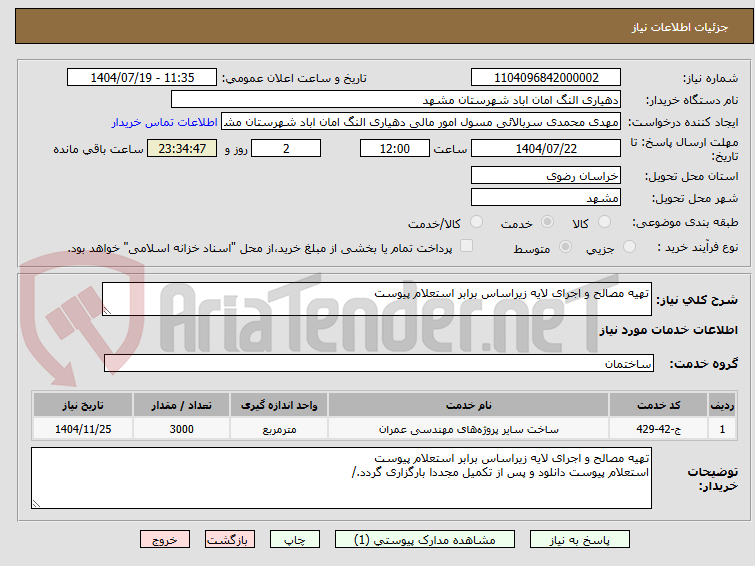This screenshot has width=755, height=566.
Task: Click the remaining days field showing 2
Action: pos(286,148)
